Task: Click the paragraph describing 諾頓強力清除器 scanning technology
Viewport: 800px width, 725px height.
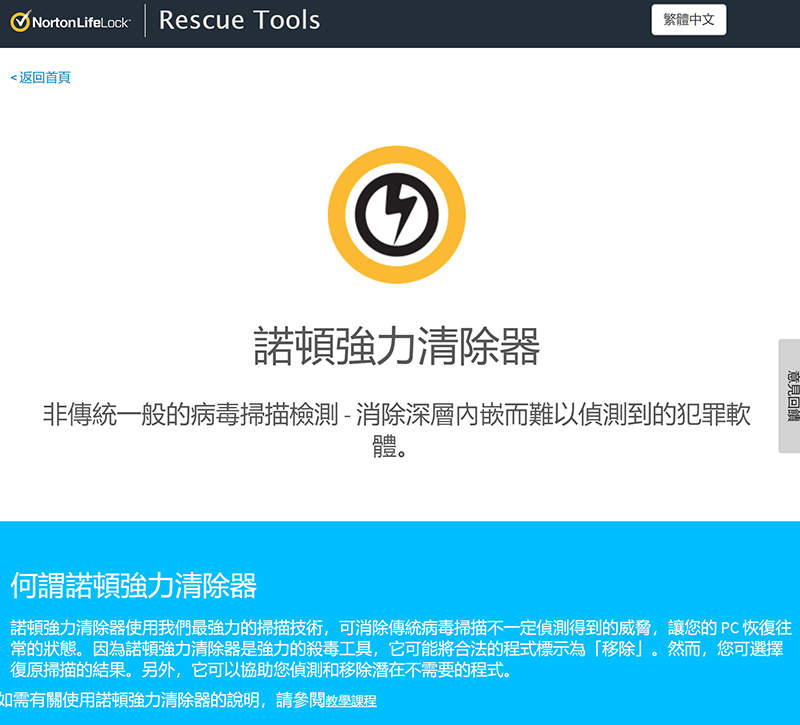Action: 400,649
